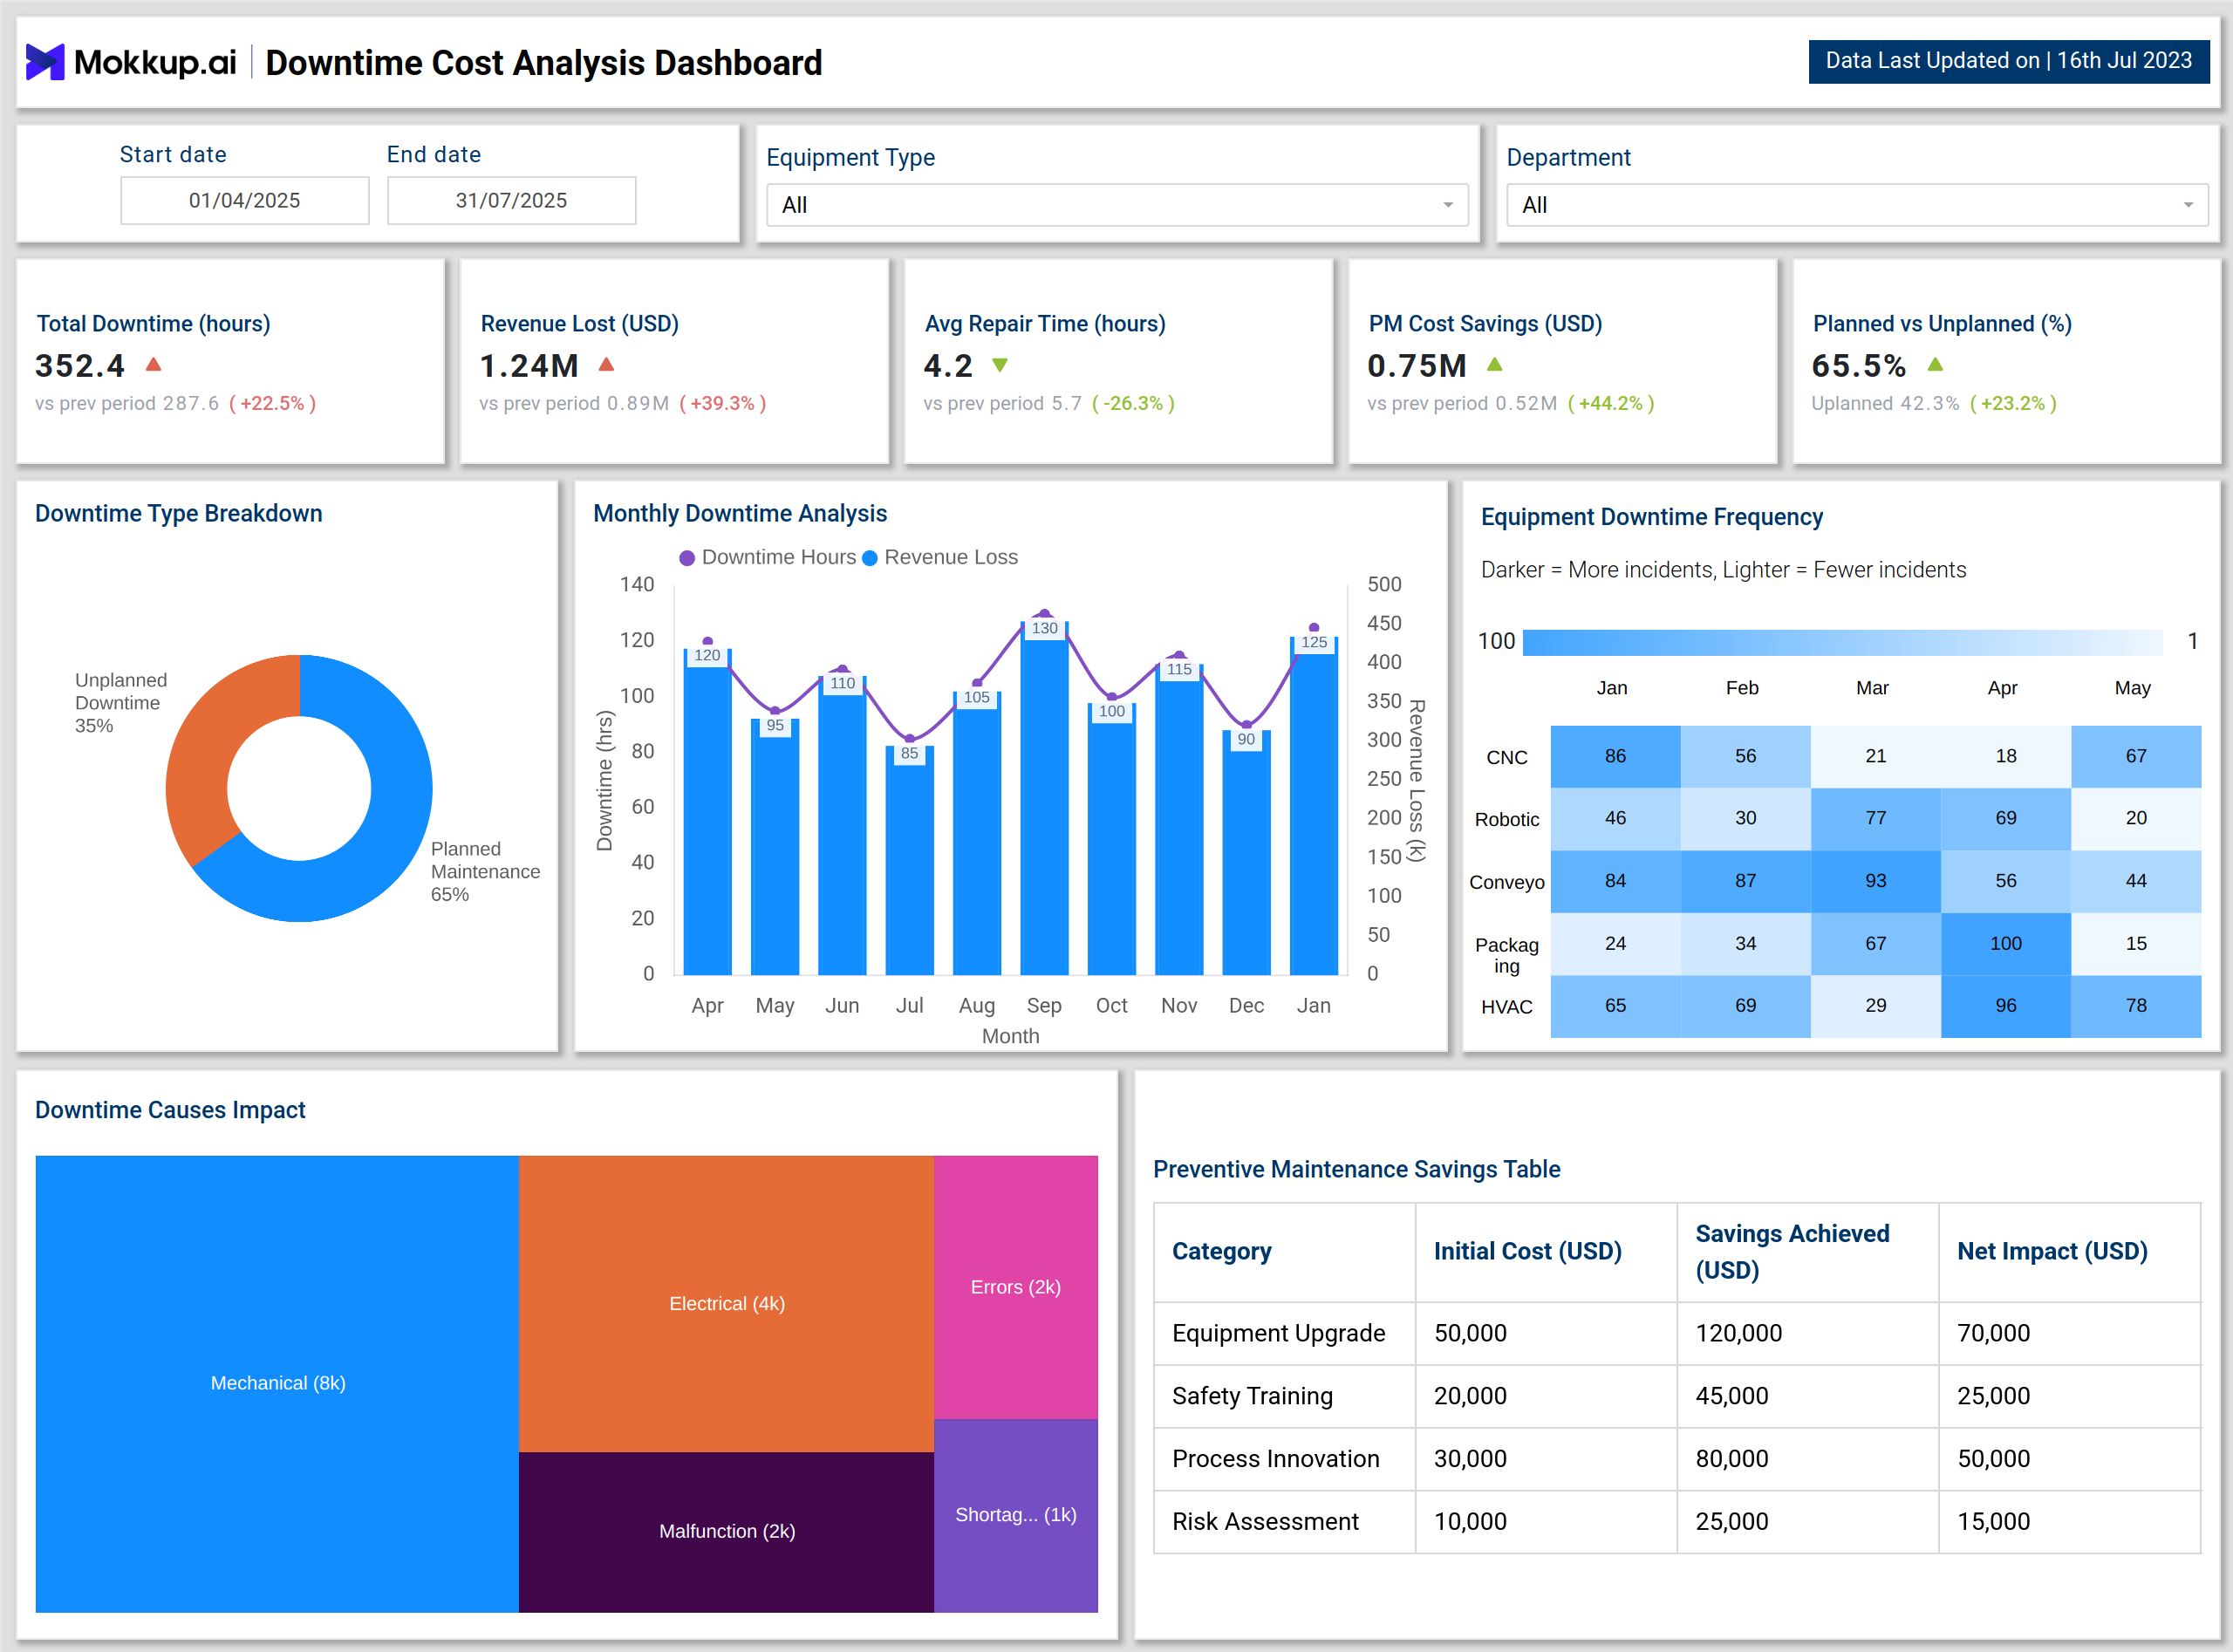Image resolution: width=2233 pixels, height=1652 pixels.
Task: Click the Apr bar in monthly chart
Action: point(708,811)
